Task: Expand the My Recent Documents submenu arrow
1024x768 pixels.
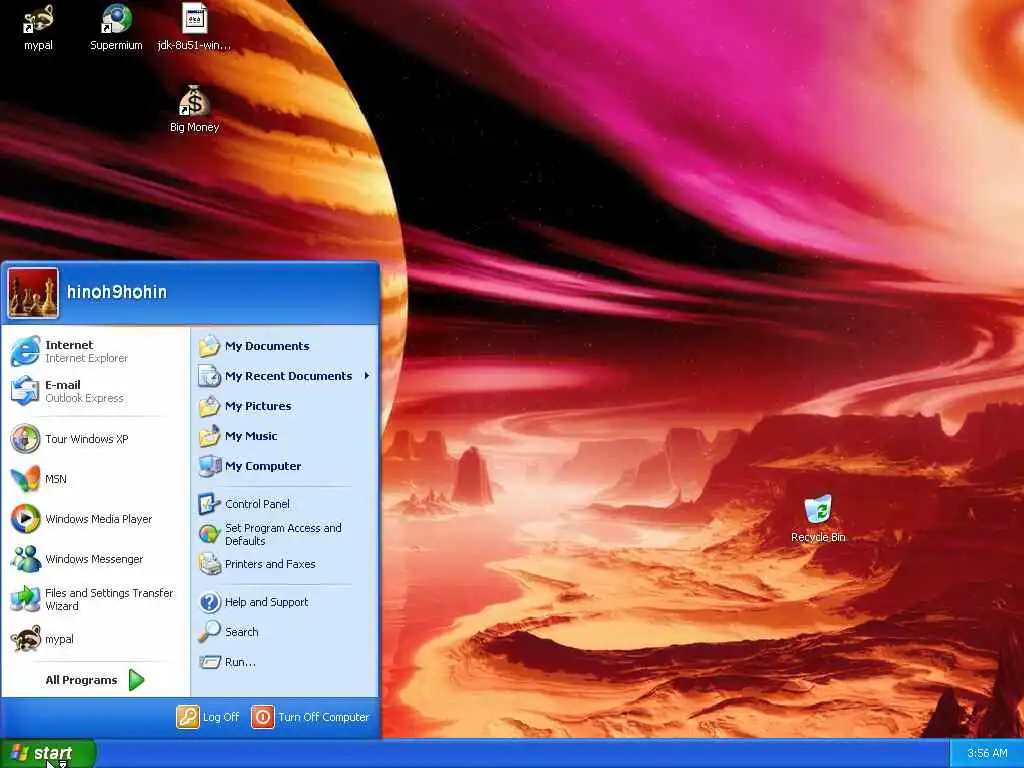Action: click(x=366, y=376)
